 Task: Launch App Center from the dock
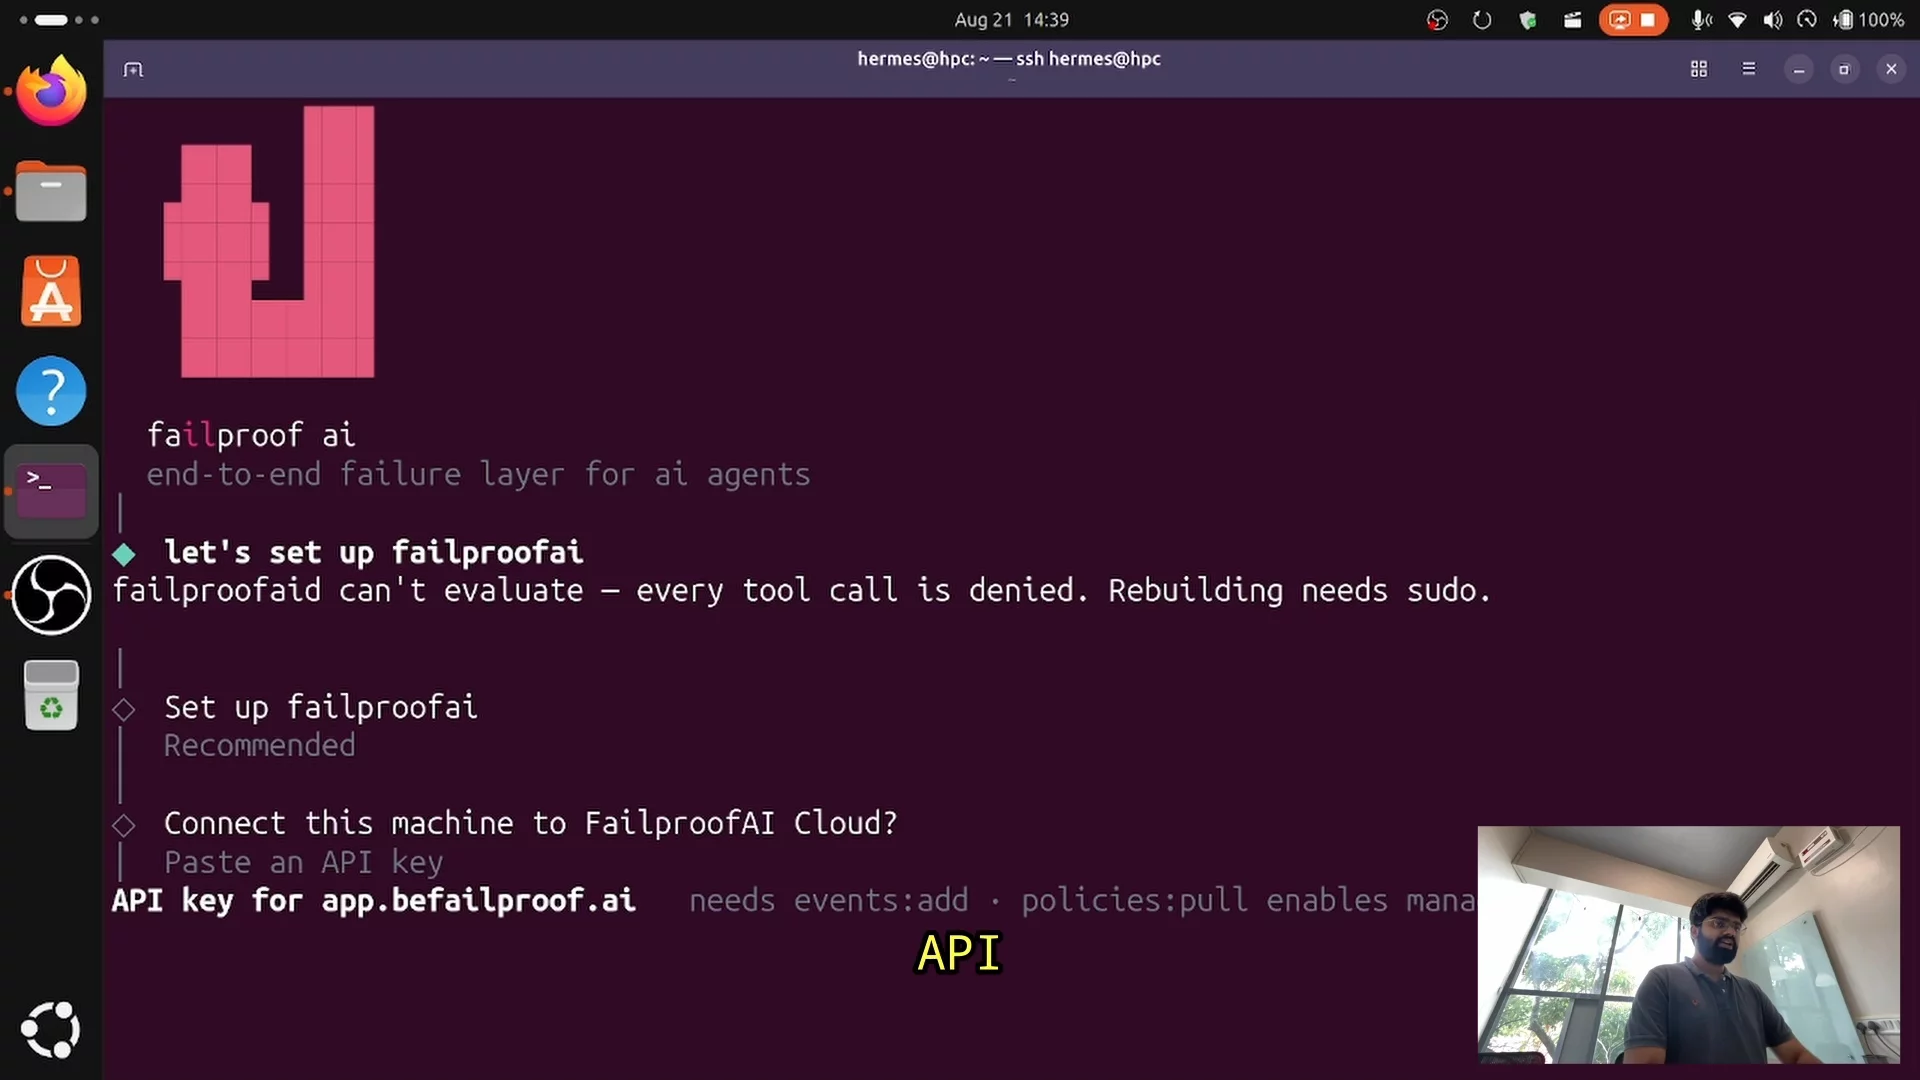(x=51, y=291)
